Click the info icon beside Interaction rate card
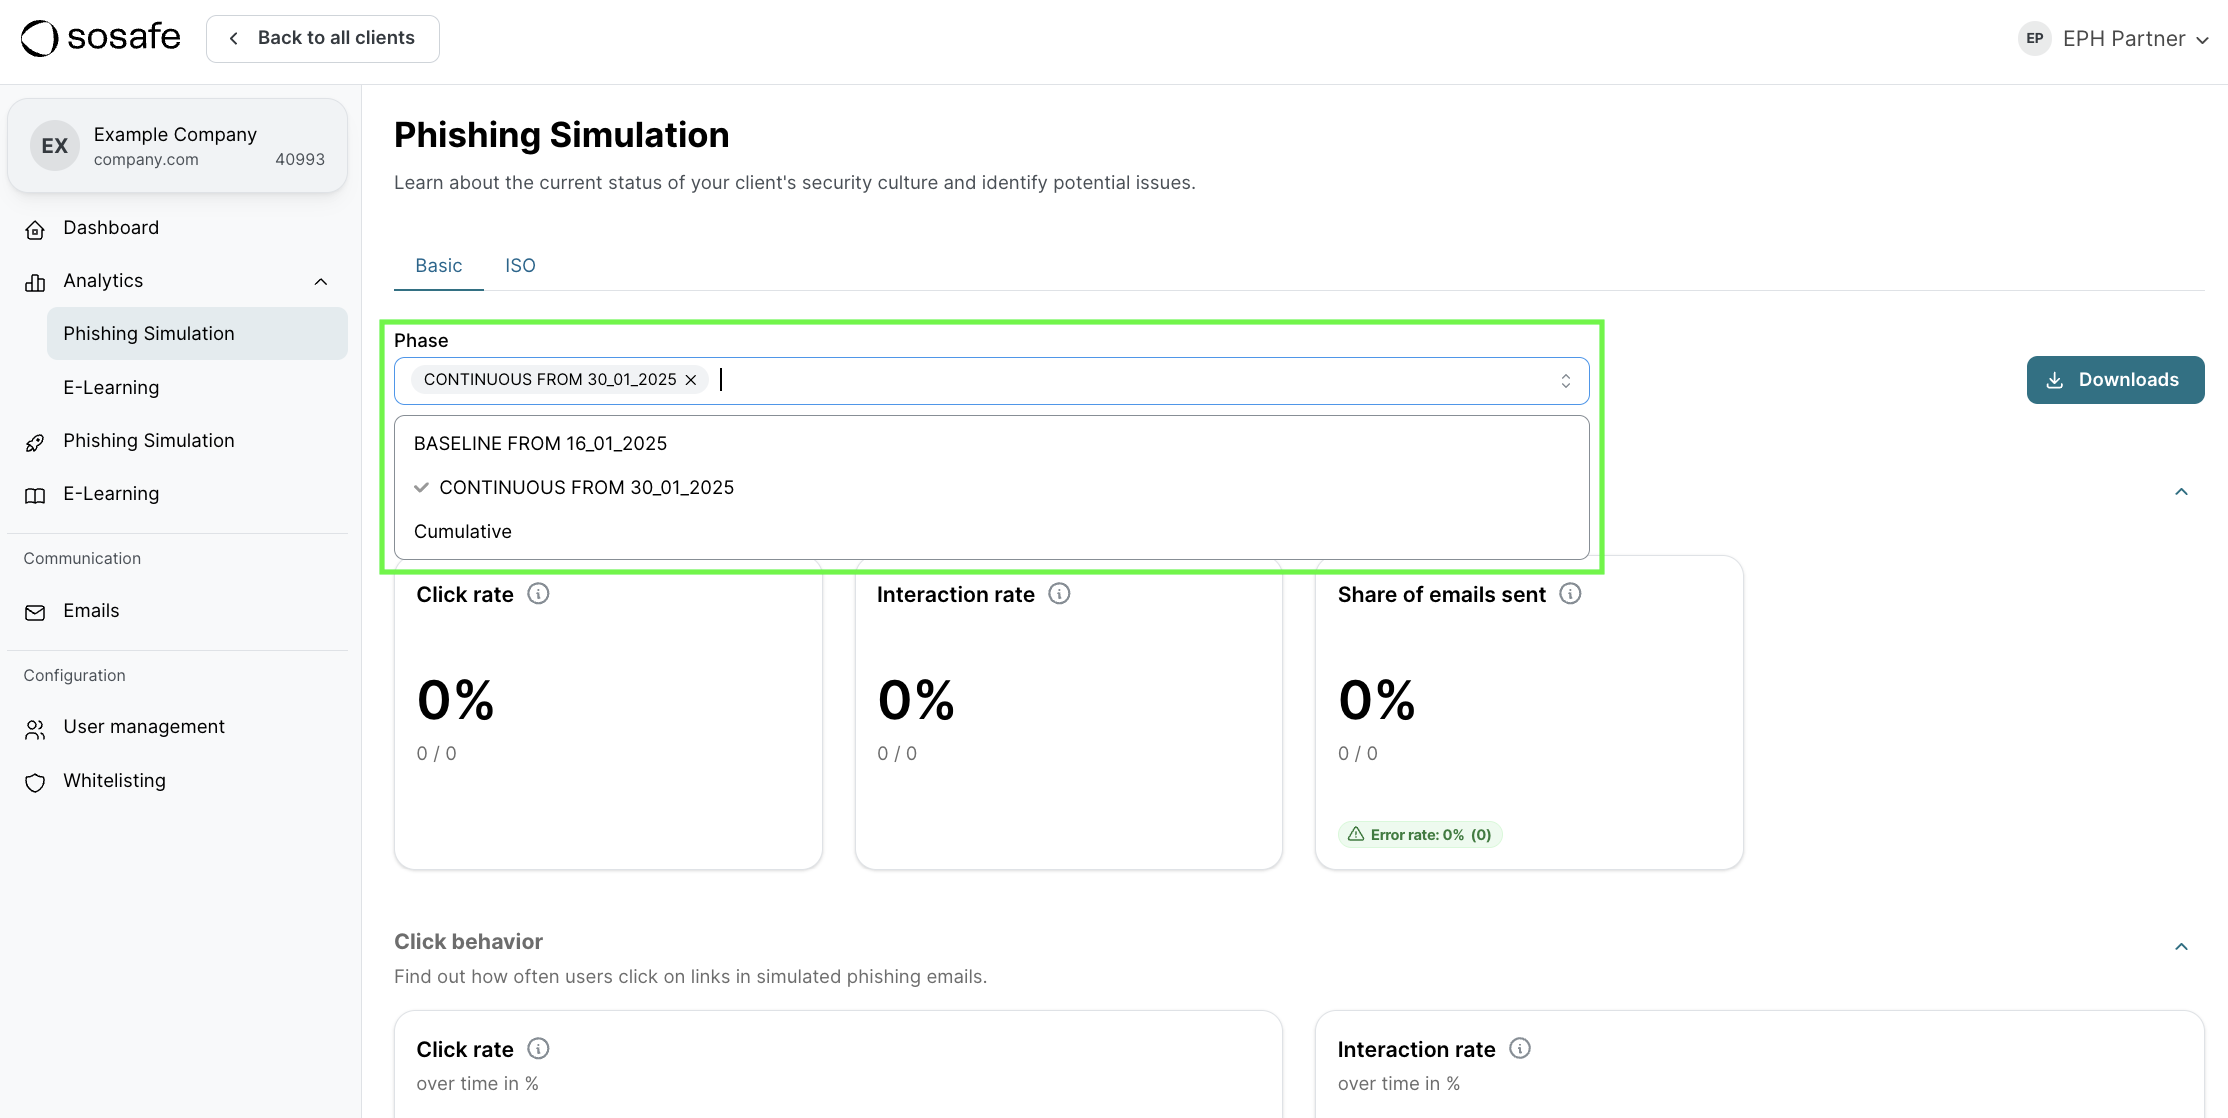The width and height of the screenshot is (2228, 1118). (x=1059, y=594)
